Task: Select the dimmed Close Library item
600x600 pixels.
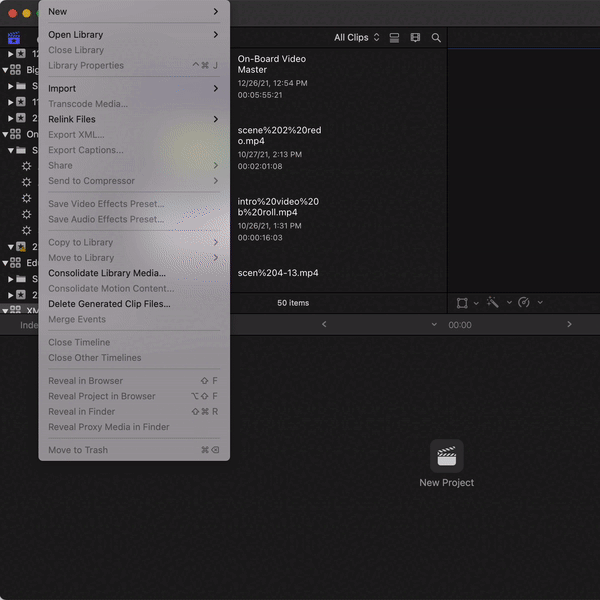Action: (134, 50)
